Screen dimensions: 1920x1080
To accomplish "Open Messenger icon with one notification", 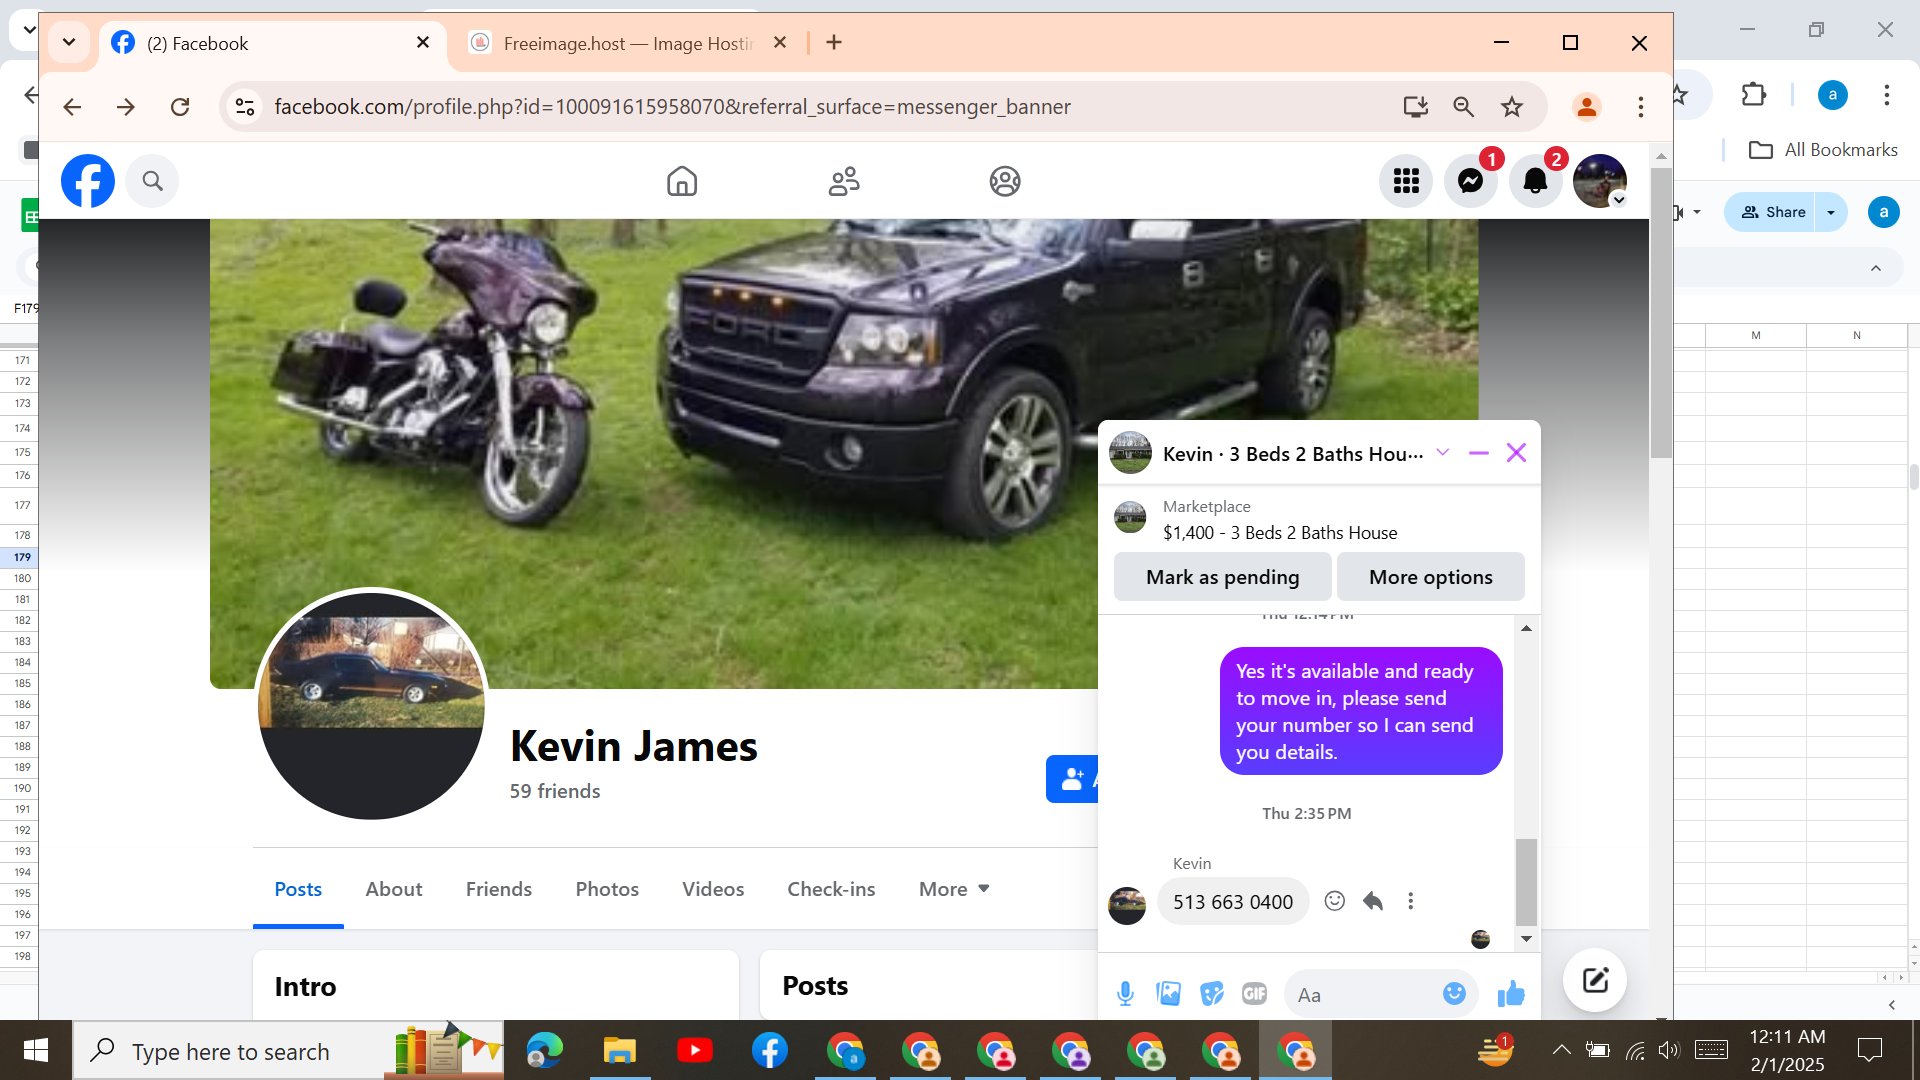I will pyautogui.click(x=1470, y=181).
